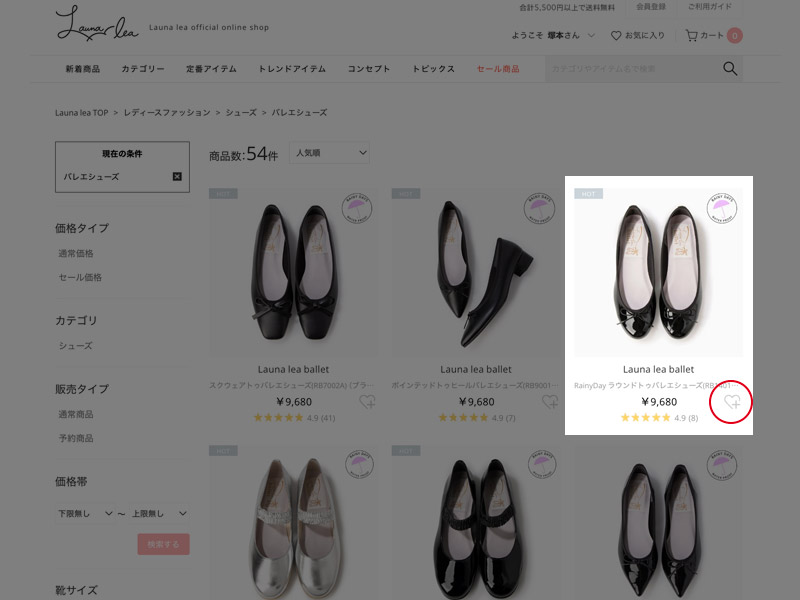Open the 人気順 sort dropdown
This screenshot has width=800, height=600.
pos(329,151)
